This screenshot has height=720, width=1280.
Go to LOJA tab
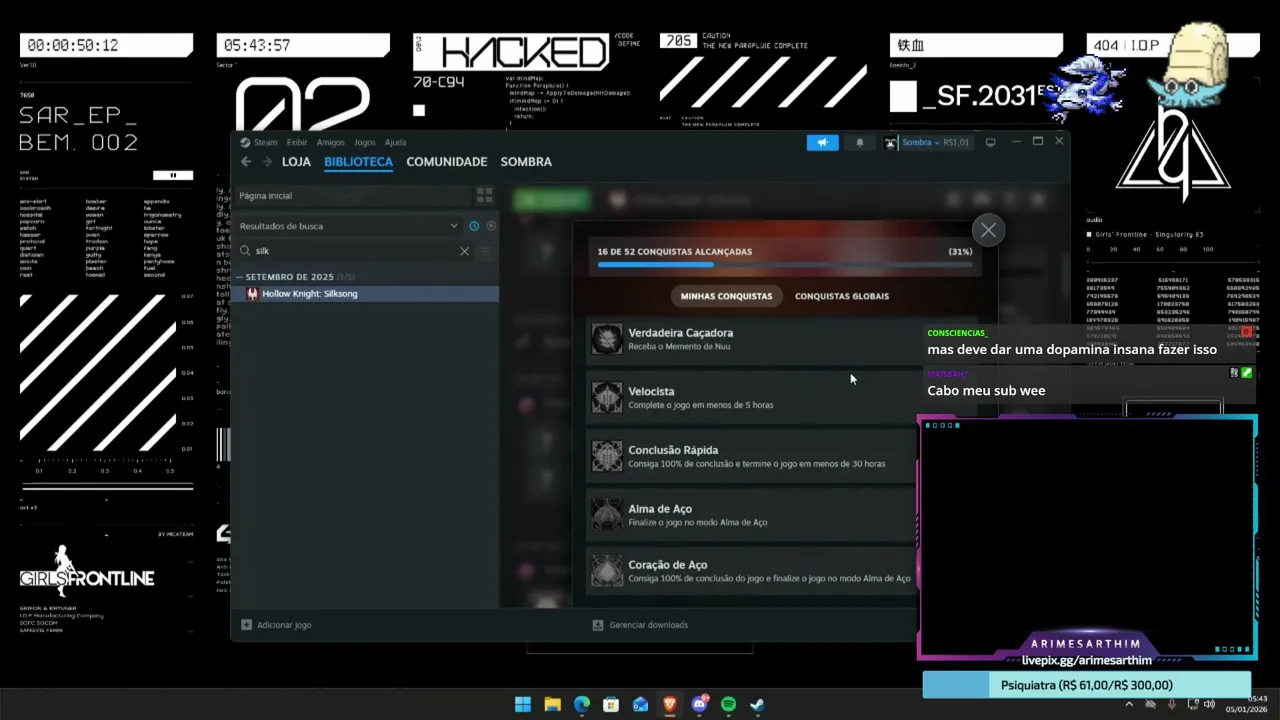pyautogui.click(x=296, y=162)
